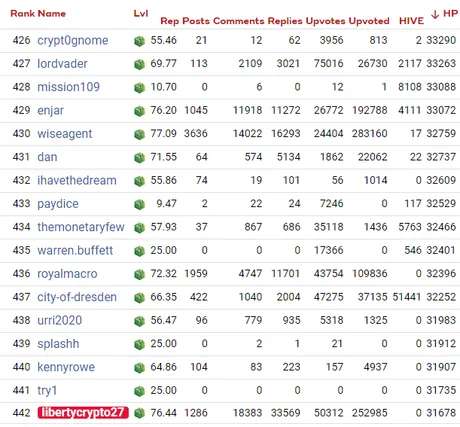This screenshot has width=460, height=427.
Task: Open the kennyrowe profile link
Action: 66,367
